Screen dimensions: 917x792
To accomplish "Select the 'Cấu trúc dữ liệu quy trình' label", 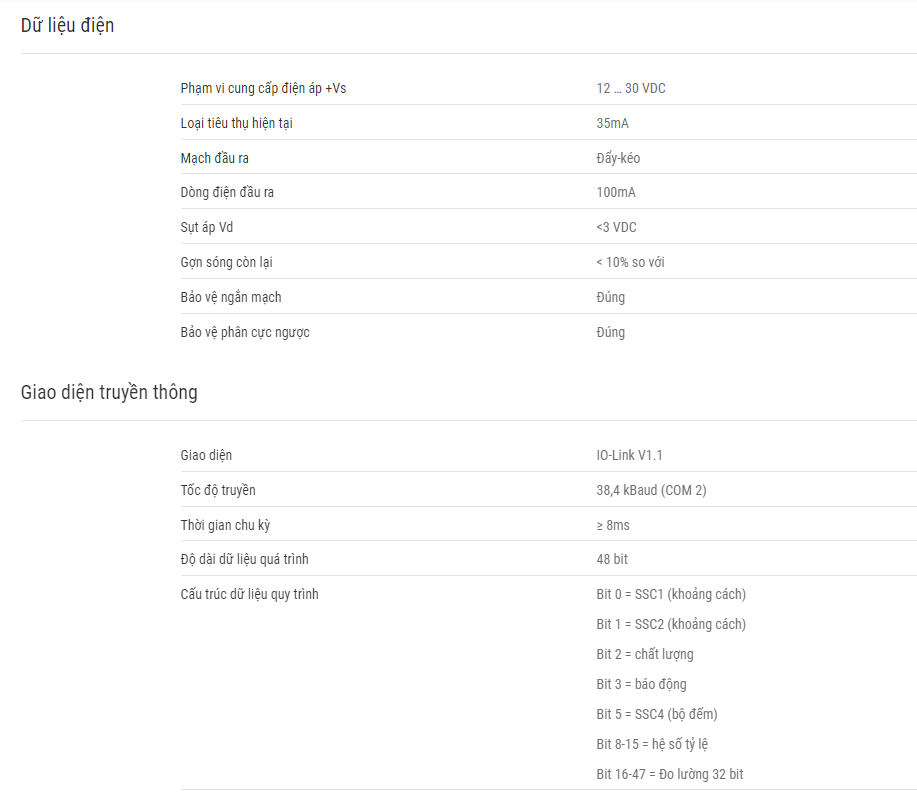I will [x=249, y=594].
